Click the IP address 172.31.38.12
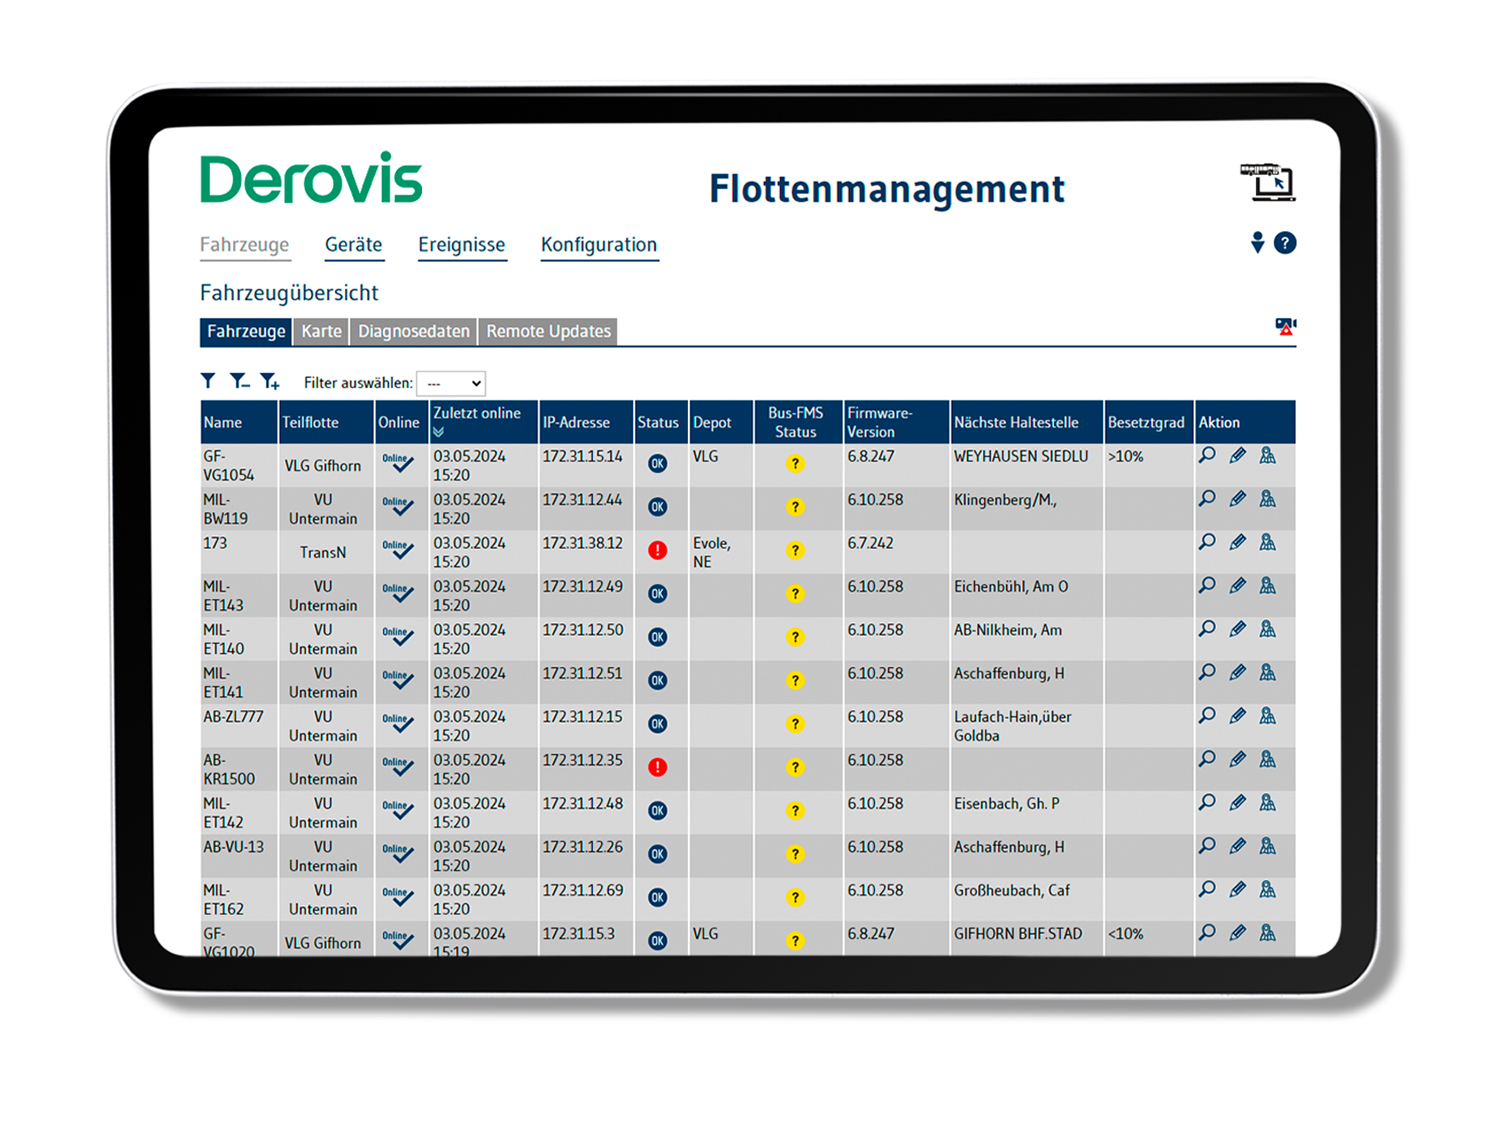This screenshot has width=1500, height=1124. 582,543
